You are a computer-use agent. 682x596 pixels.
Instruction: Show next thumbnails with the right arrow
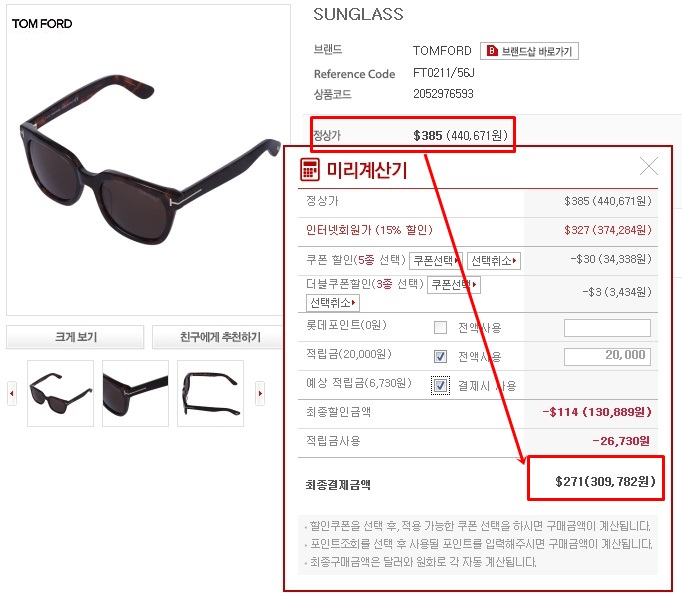260,393
